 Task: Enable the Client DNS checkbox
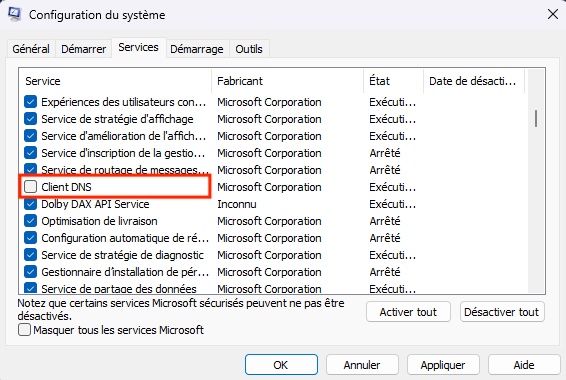31,187
